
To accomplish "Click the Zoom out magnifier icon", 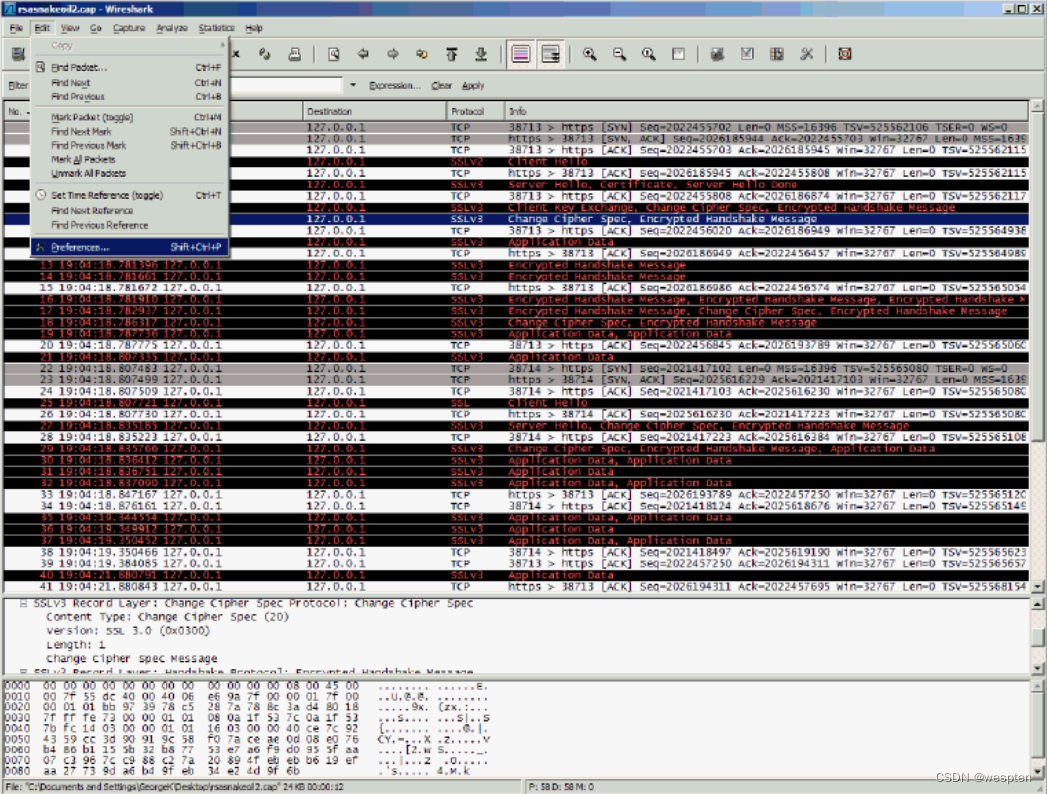I will click(x=620, y=54).
